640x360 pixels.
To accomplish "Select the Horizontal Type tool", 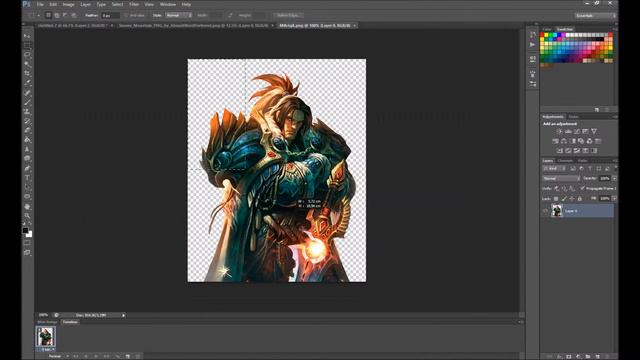I will point(27,178).
